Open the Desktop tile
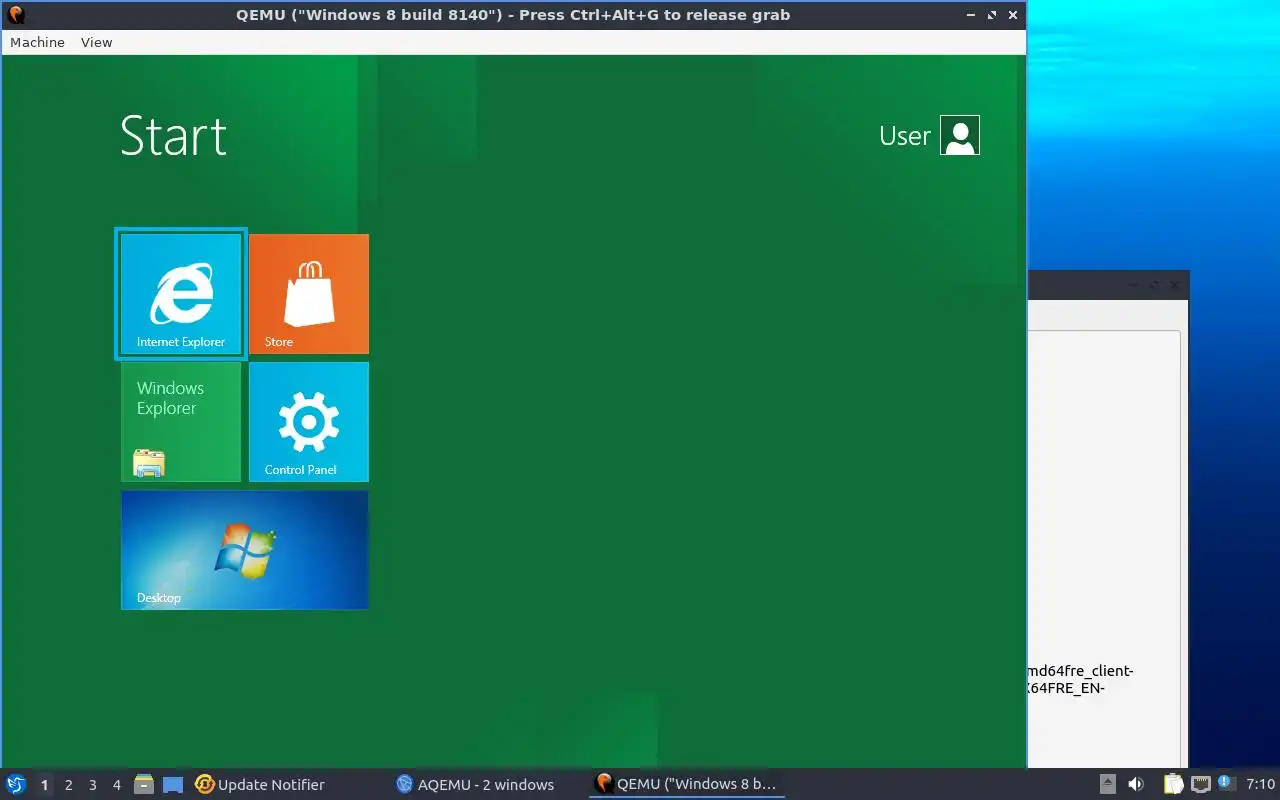1280x800 pixels. [x=245, y=550]
